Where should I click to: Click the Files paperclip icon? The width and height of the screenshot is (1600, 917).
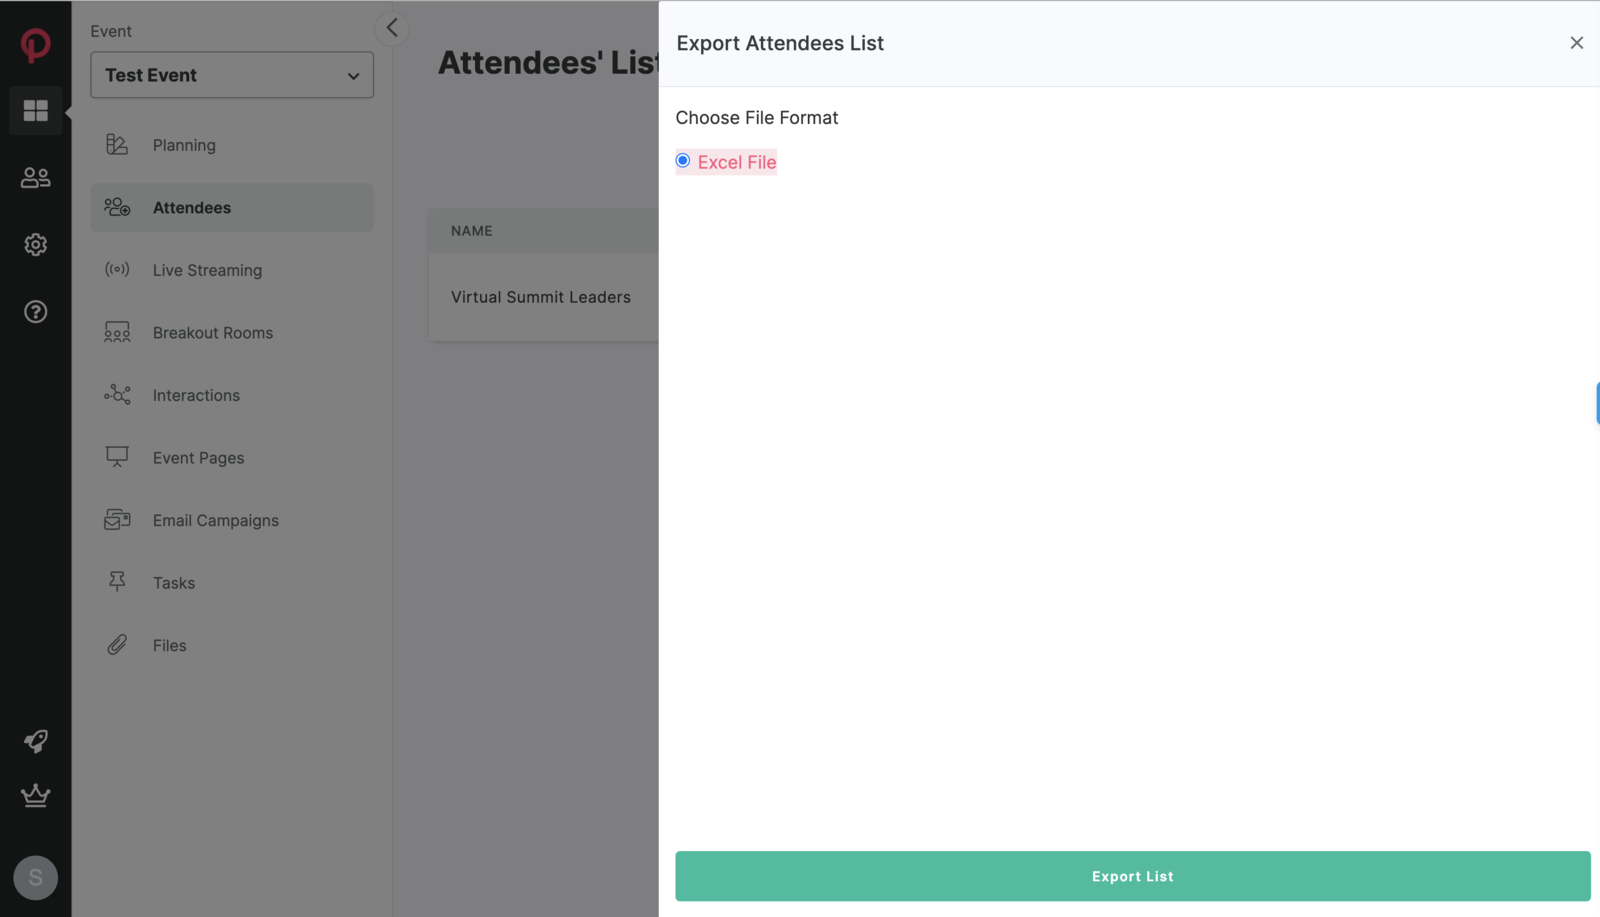coord(117,644)
